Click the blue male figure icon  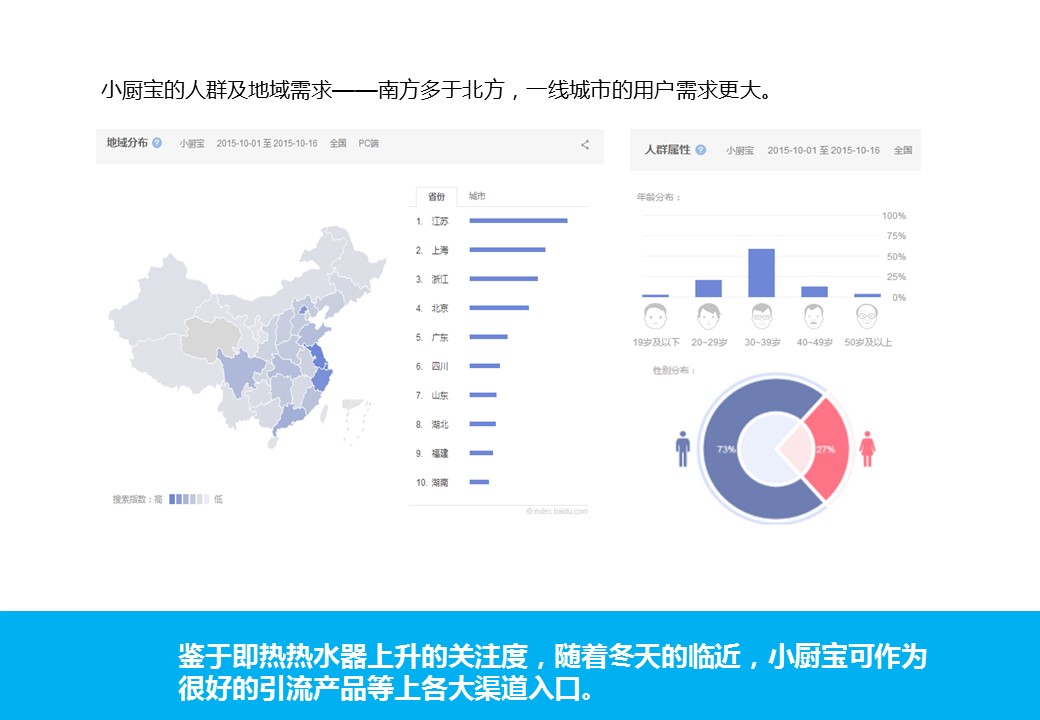tap(682, 449)
